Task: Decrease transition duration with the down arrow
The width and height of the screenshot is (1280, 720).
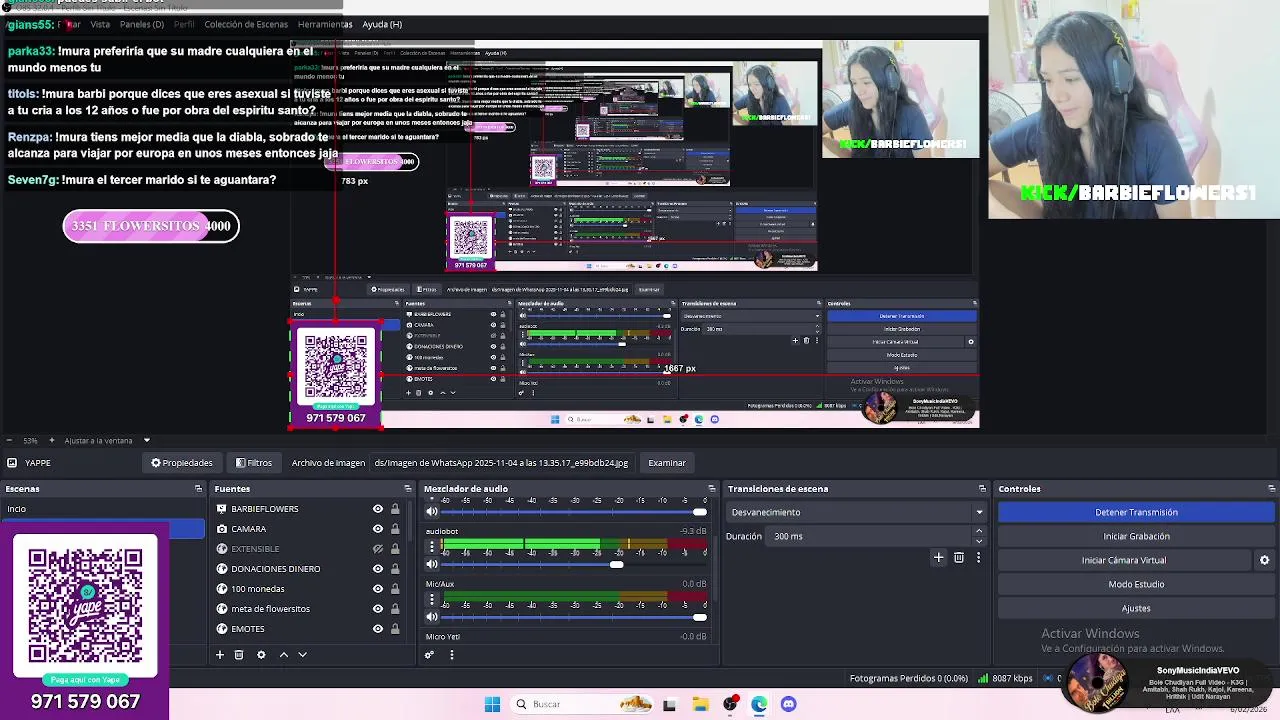Action: 979,541
